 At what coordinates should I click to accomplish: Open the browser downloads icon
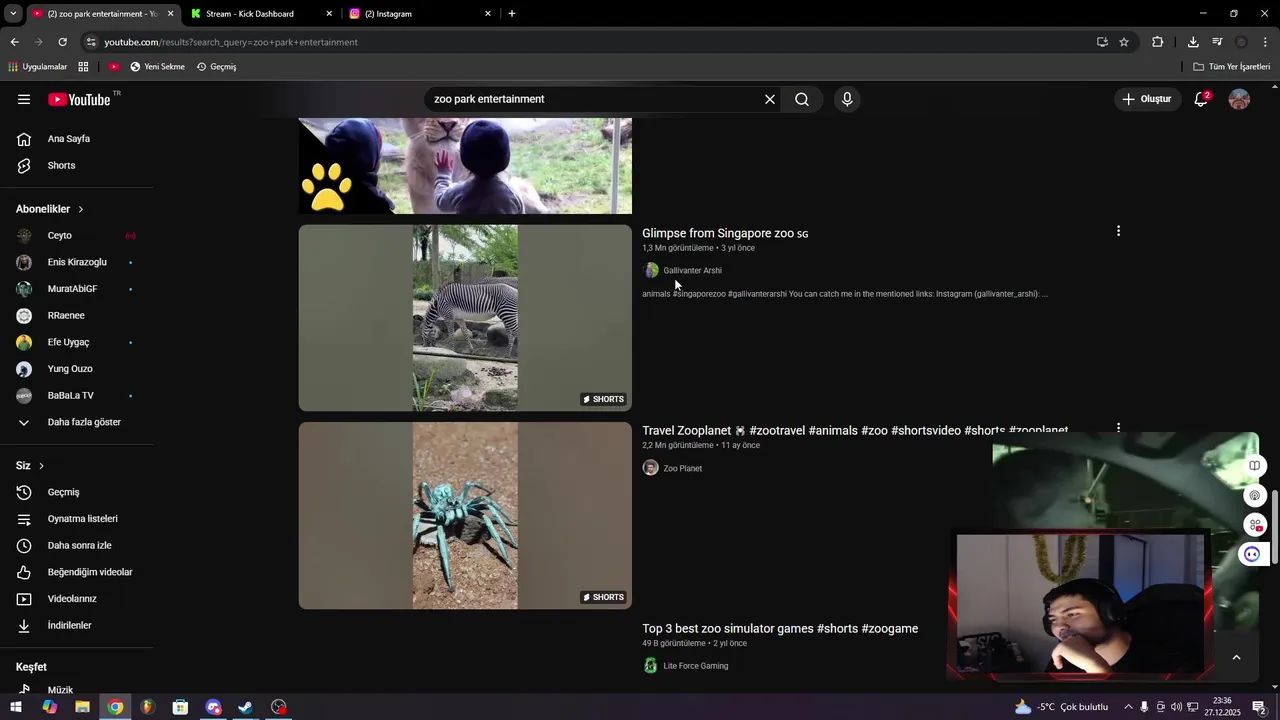pos(1193,42)
